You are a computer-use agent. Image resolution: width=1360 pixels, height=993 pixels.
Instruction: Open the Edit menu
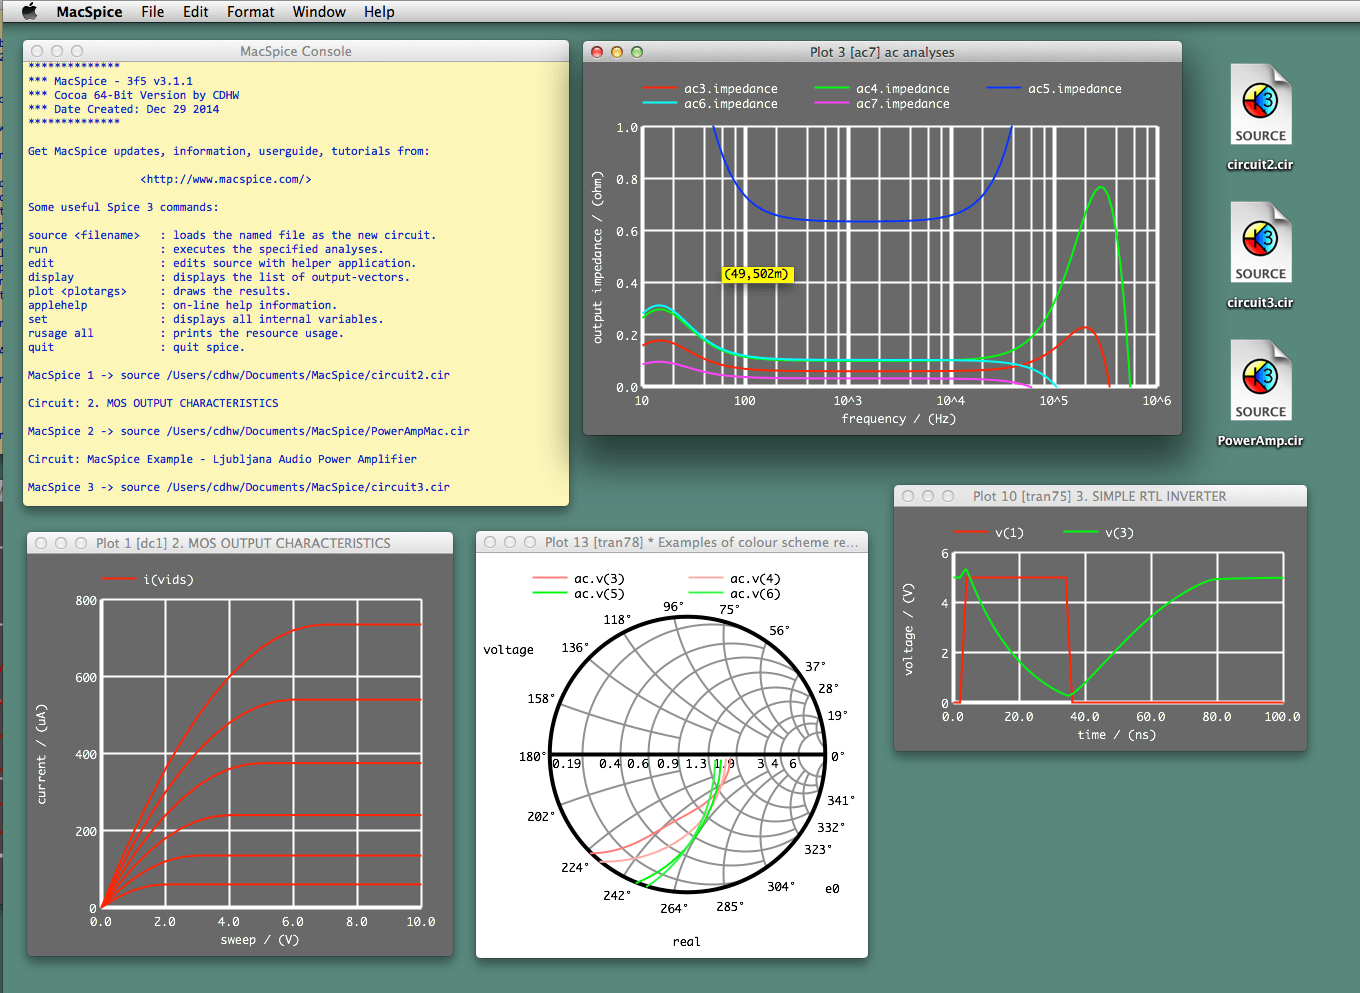point(195,12)
